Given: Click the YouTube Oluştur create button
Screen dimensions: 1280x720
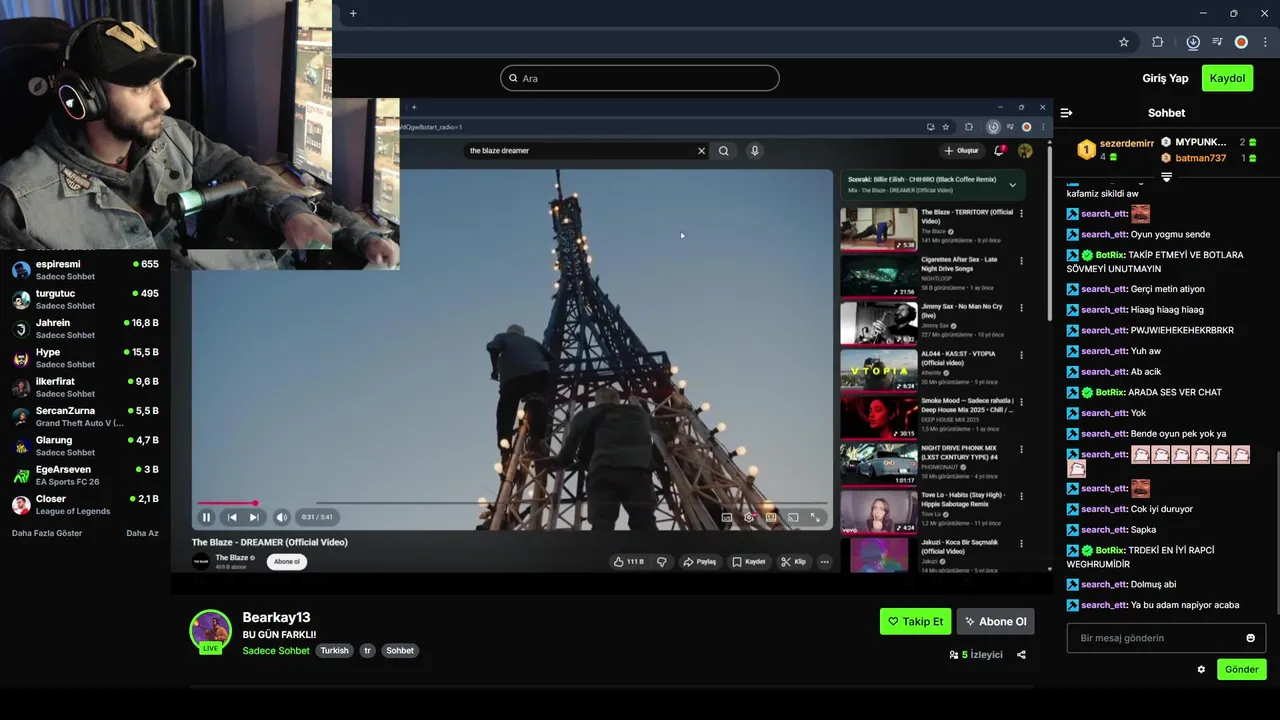Looking at the screenshot, I should (961, 151).
